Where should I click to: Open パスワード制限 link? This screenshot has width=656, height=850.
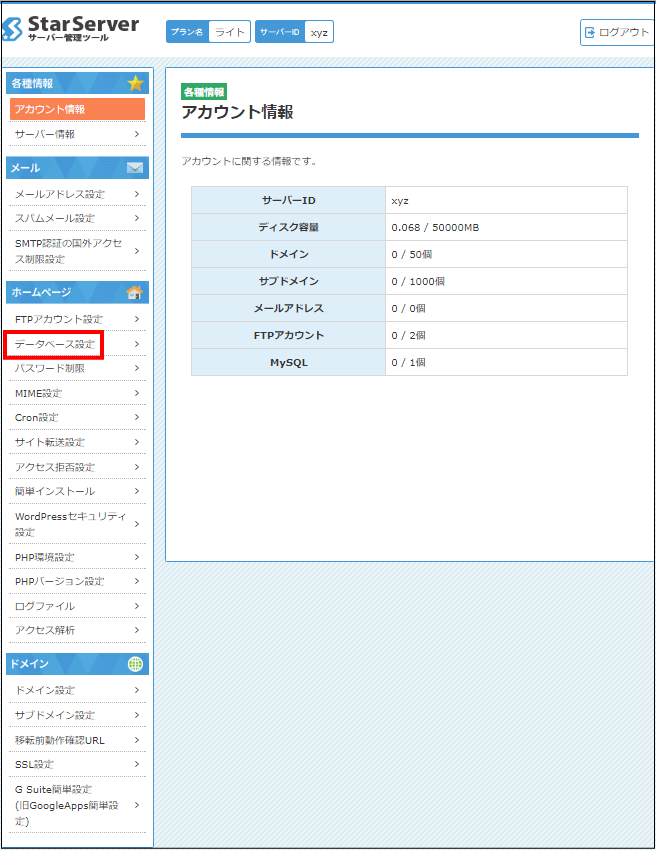coord(77,369)
